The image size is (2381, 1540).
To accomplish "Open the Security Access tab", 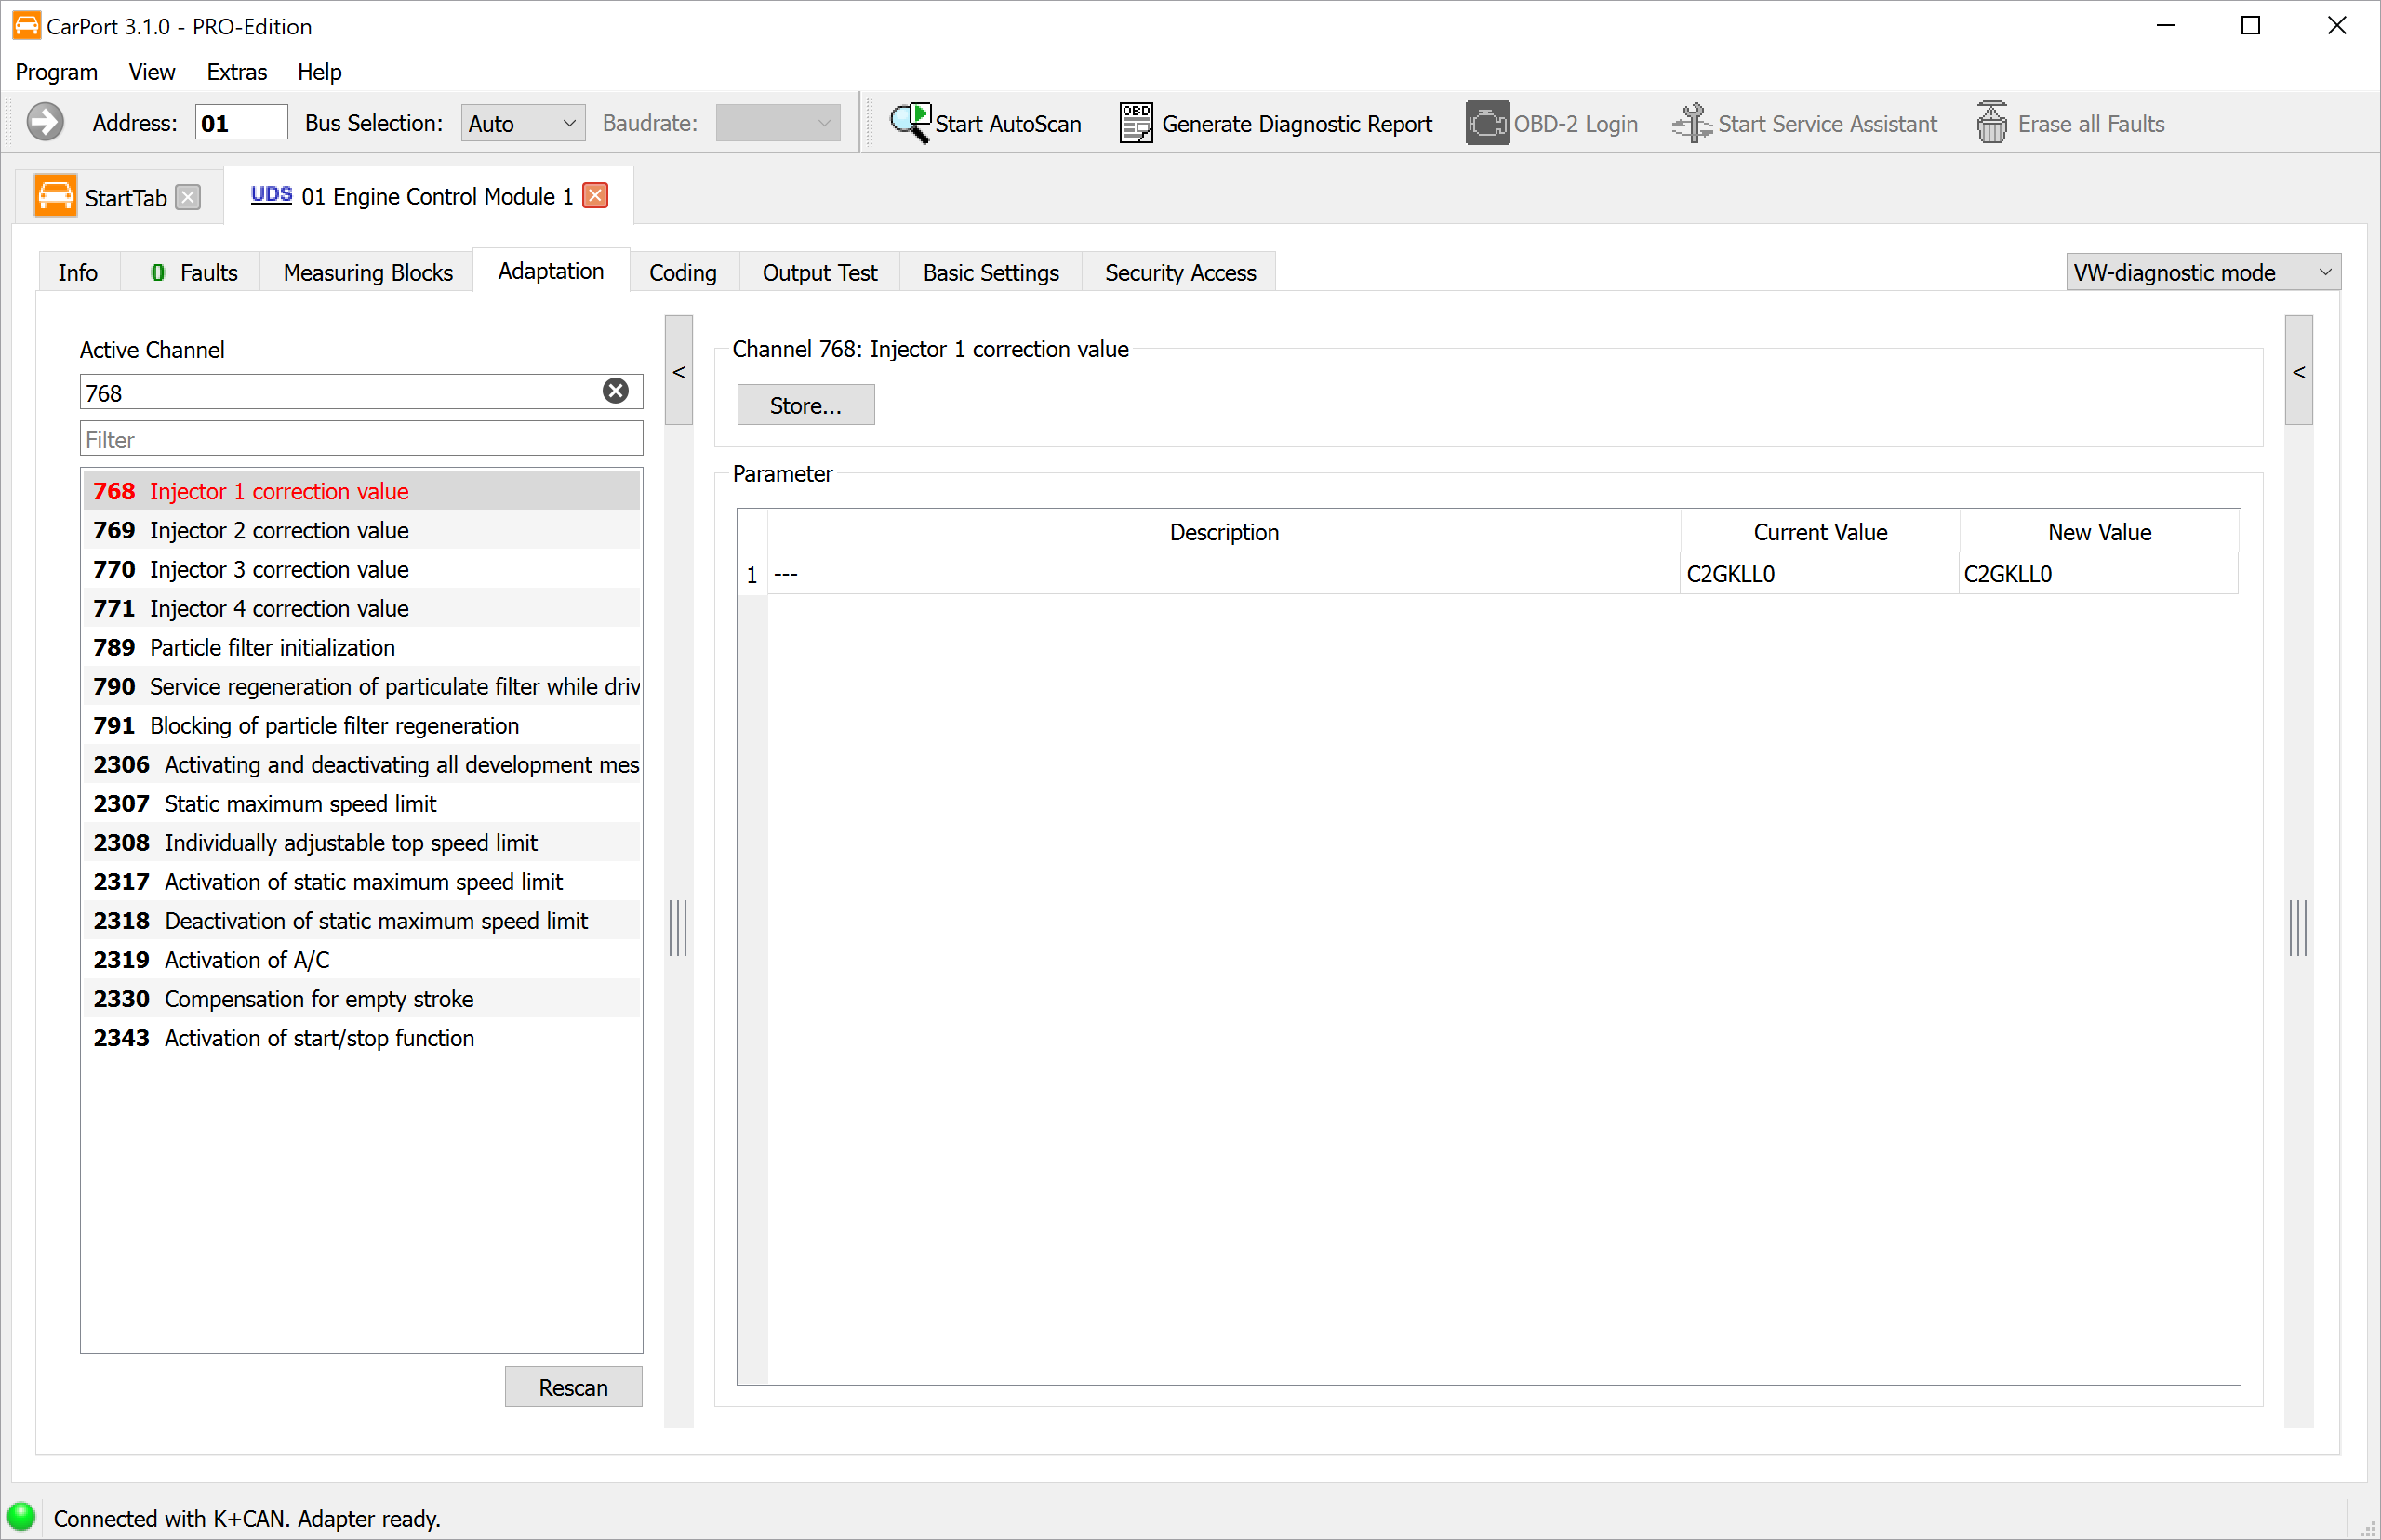I will (x=1180, y=272).
